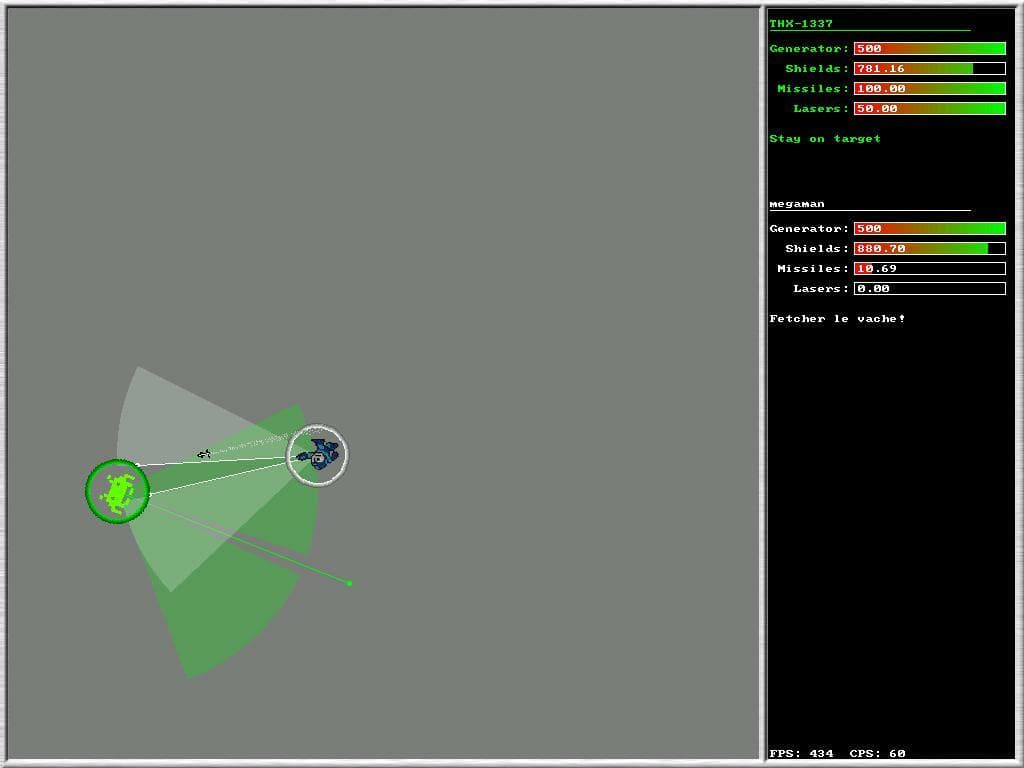Screen dimensions: 1024x768
Task: Click the blue megaman robot ship
Action: [318, 455]
